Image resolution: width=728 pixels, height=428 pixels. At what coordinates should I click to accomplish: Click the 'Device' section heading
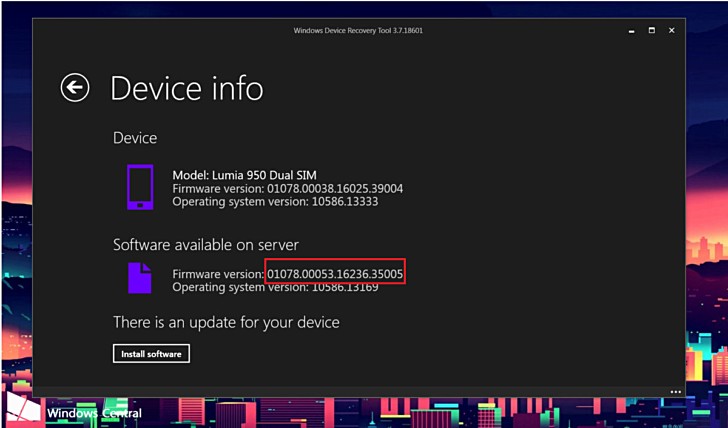135,138
